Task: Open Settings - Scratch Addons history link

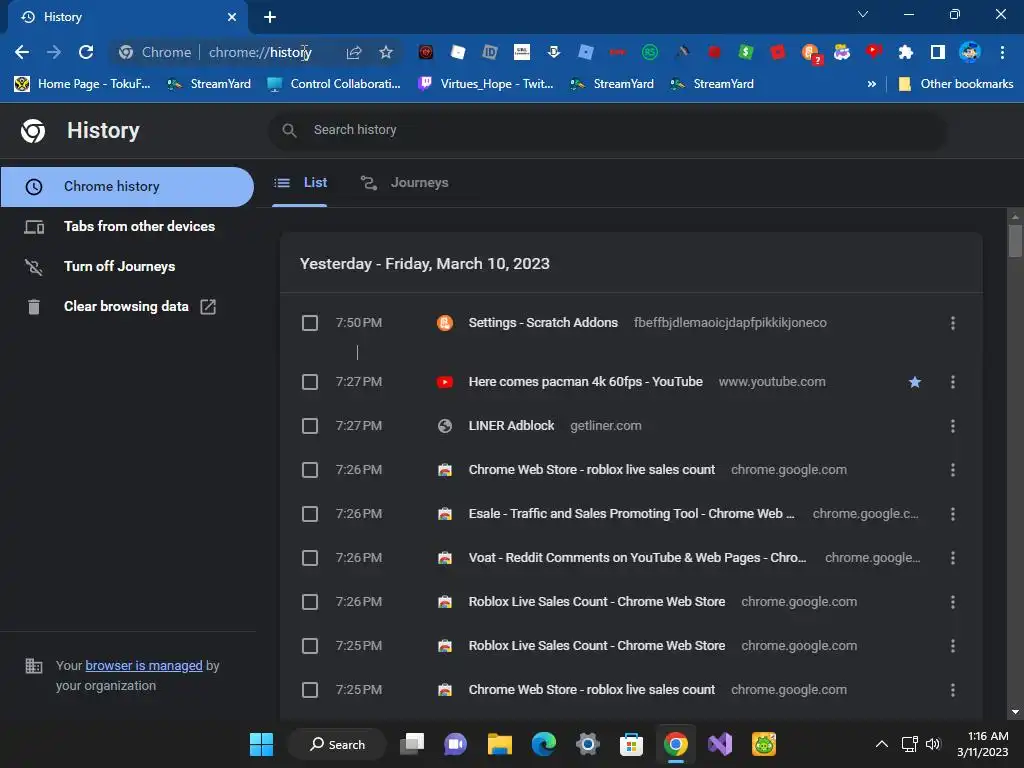Action: (543, 323)
